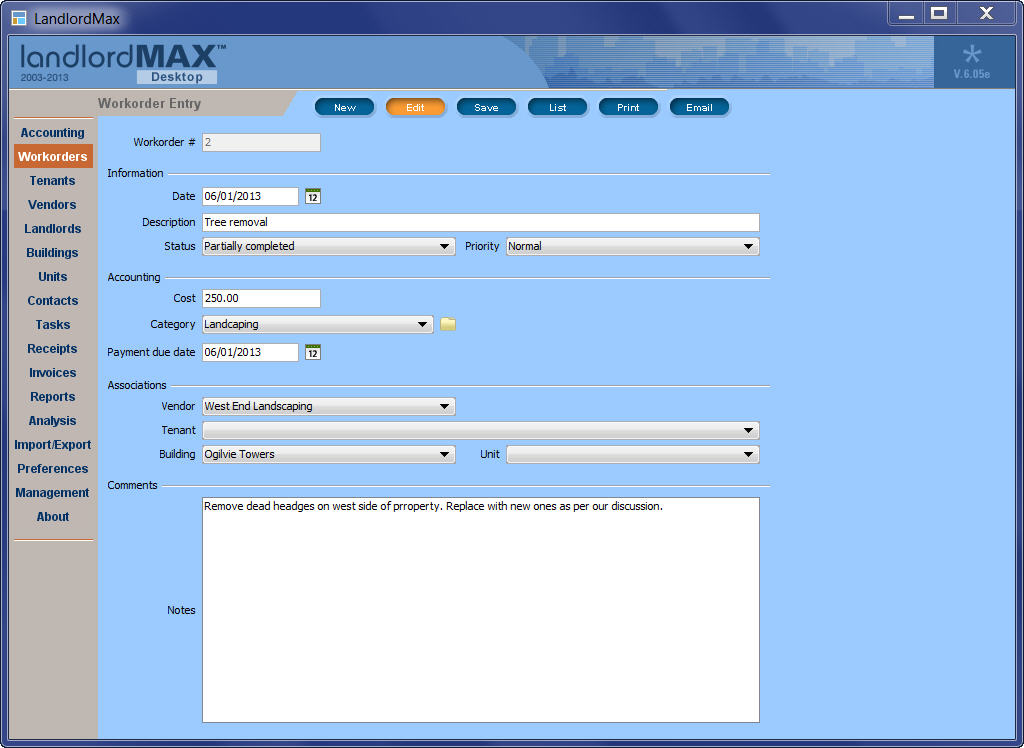Click the Payment due date input field
Screen dimensions: 1024x748
250,352
